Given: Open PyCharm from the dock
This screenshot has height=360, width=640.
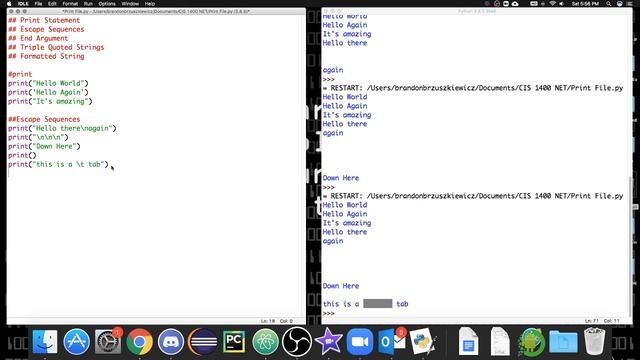Looking at the screenshot, I should 234,341.
